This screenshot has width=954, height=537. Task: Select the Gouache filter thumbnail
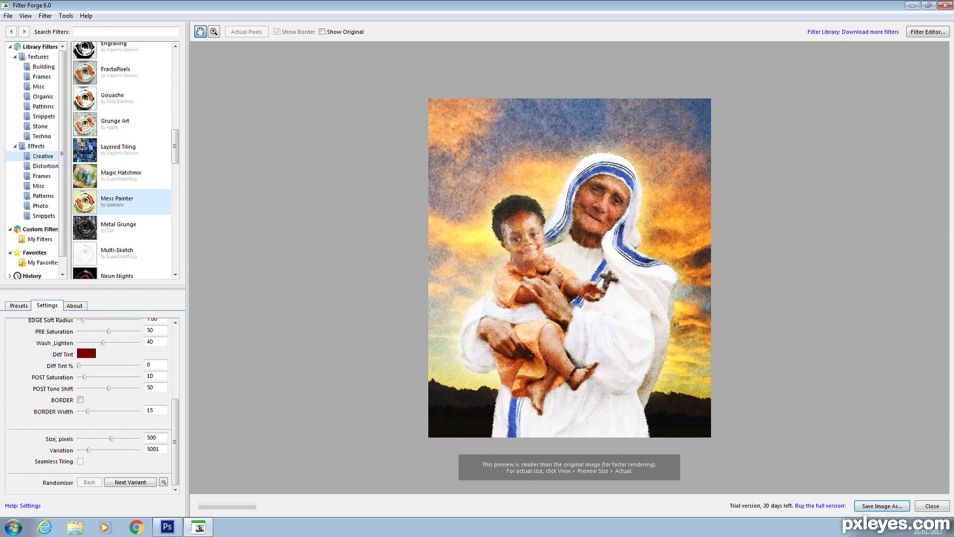(x=85, y=99)
